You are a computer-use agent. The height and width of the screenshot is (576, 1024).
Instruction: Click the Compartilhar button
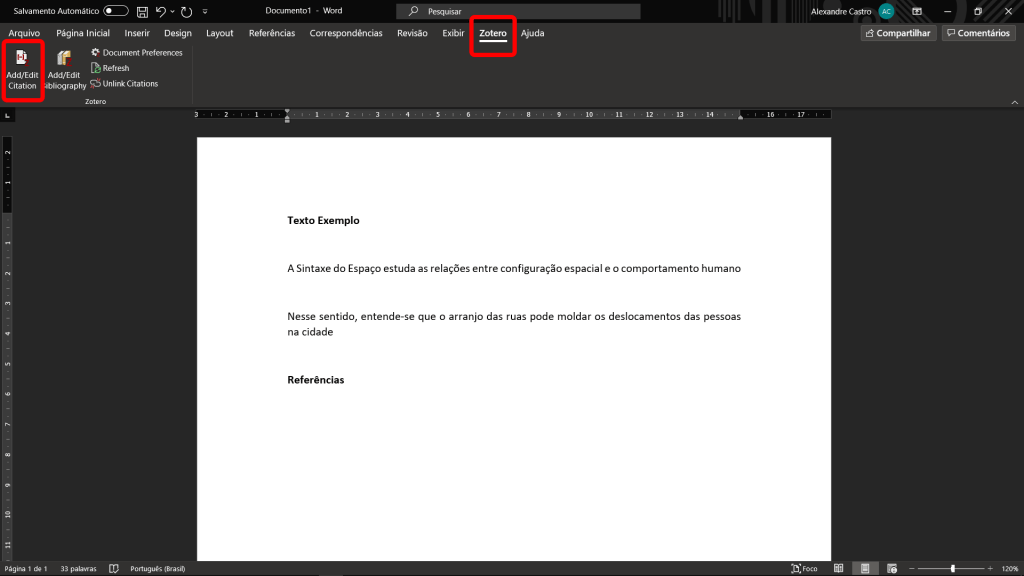point(897,33)
